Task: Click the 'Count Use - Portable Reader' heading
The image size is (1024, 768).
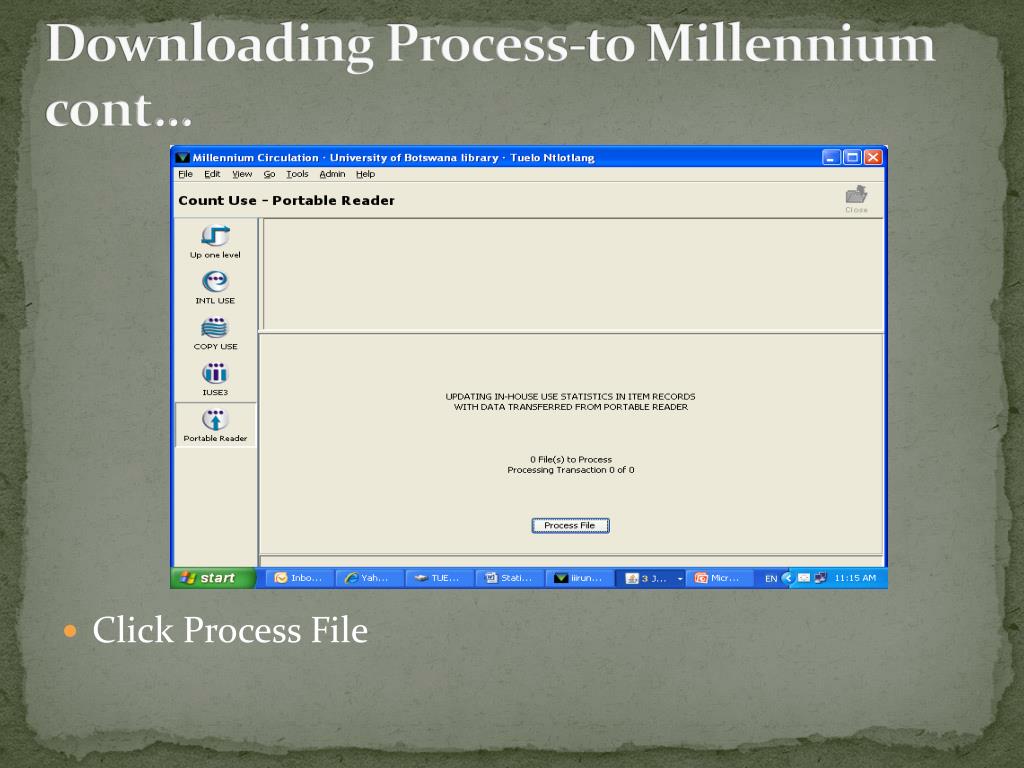Action: tap(287, 200)
